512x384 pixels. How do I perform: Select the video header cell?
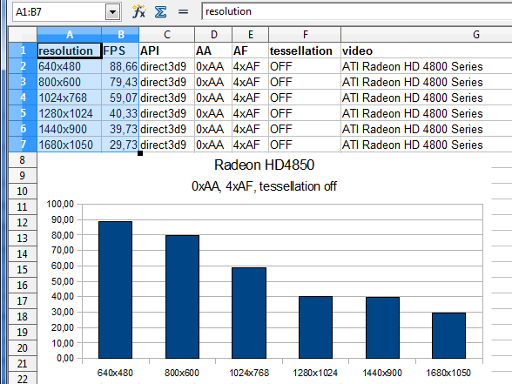427,51
